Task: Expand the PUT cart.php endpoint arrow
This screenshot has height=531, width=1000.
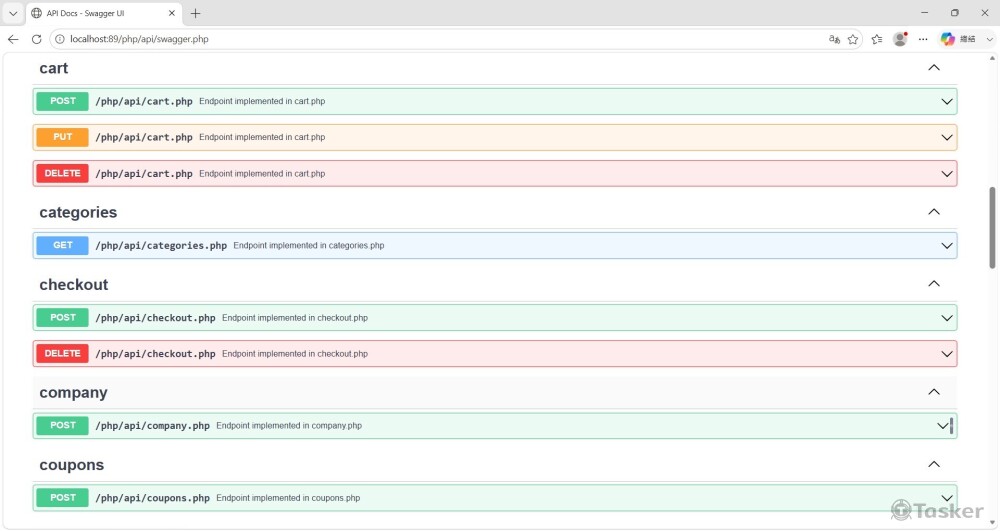Action: point(946,138)
